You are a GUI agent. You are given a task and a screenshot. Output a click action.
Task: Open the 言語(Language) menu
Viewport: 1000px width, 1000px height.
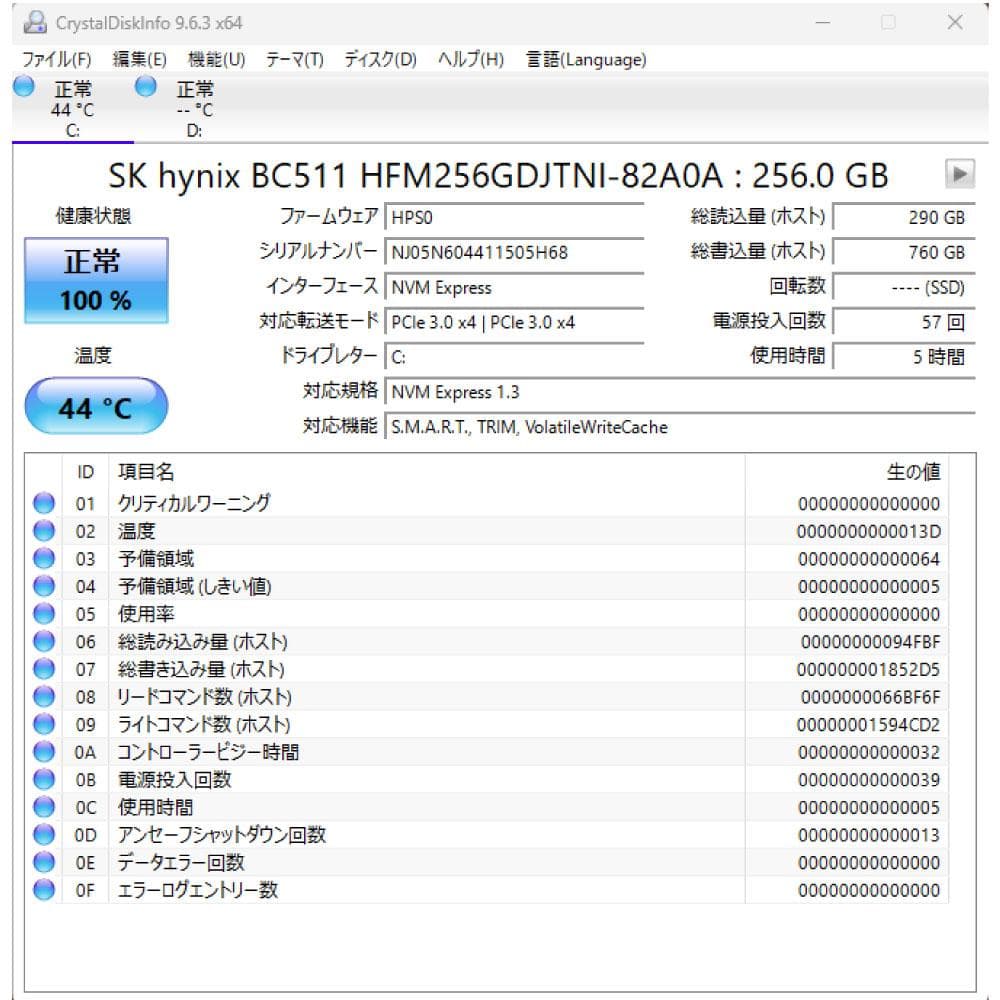click(x=588, y=59)
